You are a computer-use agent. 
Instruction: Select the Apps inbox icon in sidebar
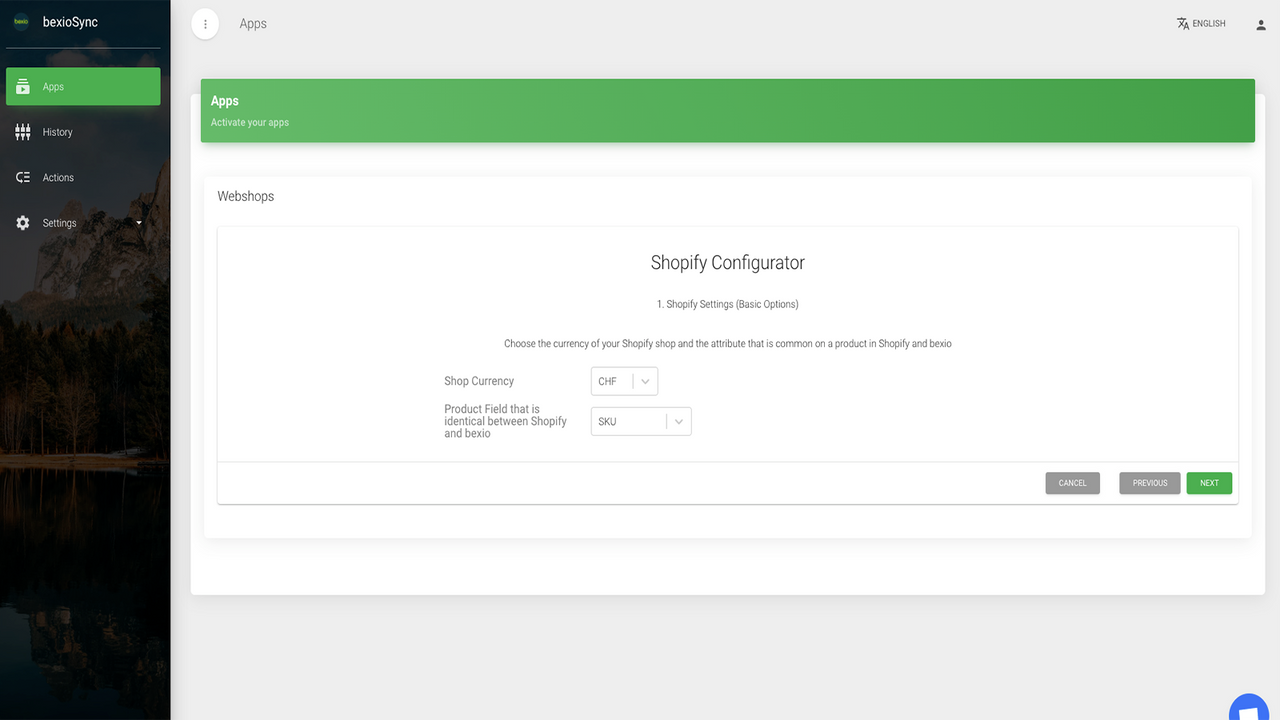coord(22,86)
